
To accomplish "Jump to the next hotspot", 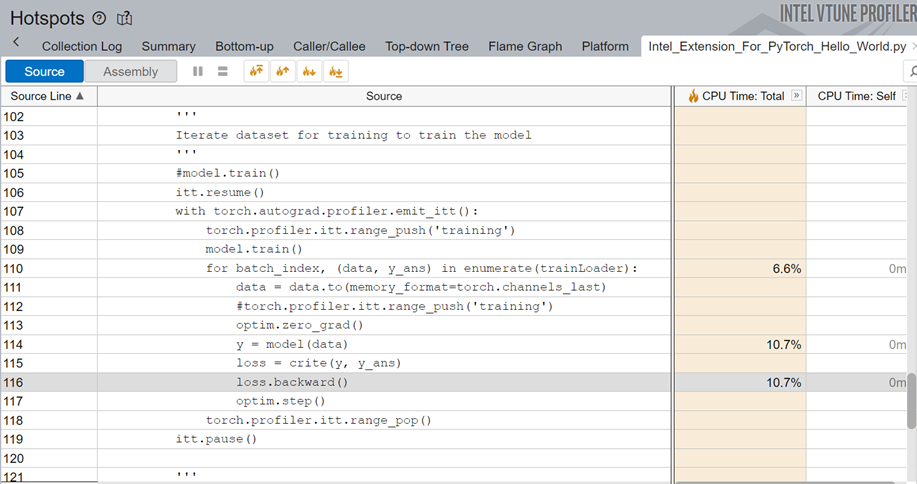I will [310, 71].
